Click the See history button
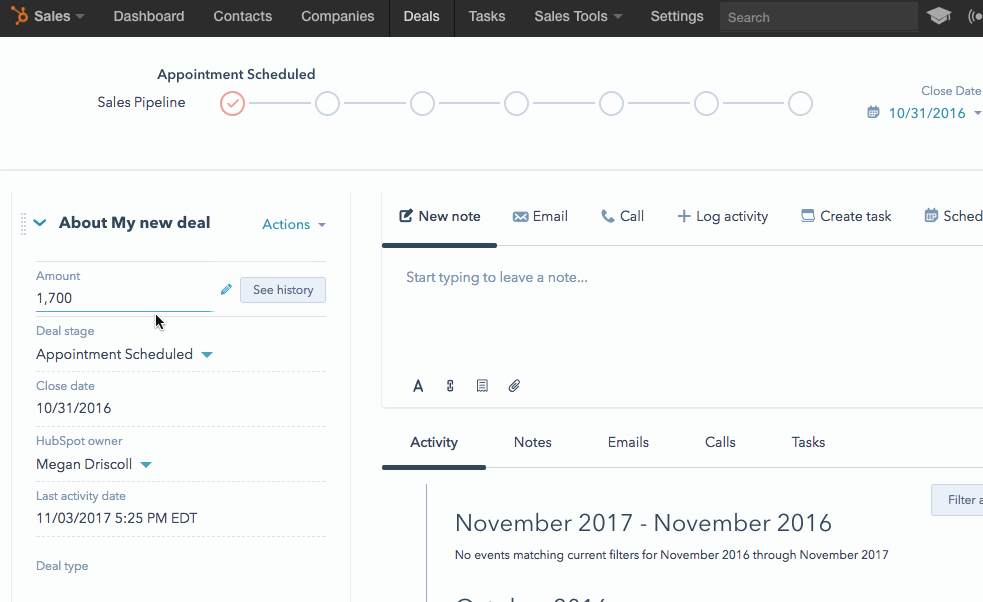The image size is (983, 602). tap(283, 290)
